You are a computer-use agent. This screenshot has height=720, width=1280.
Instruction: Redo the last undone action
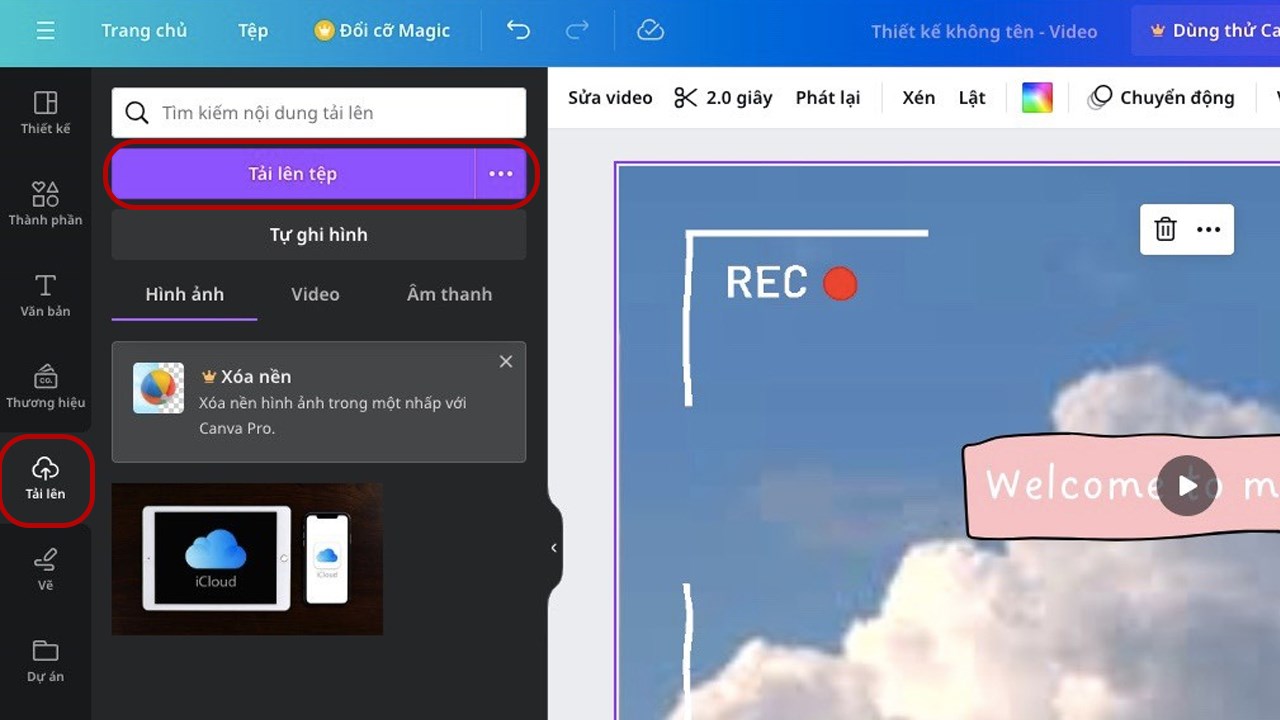pyautogui.click(x=577, y=31)
